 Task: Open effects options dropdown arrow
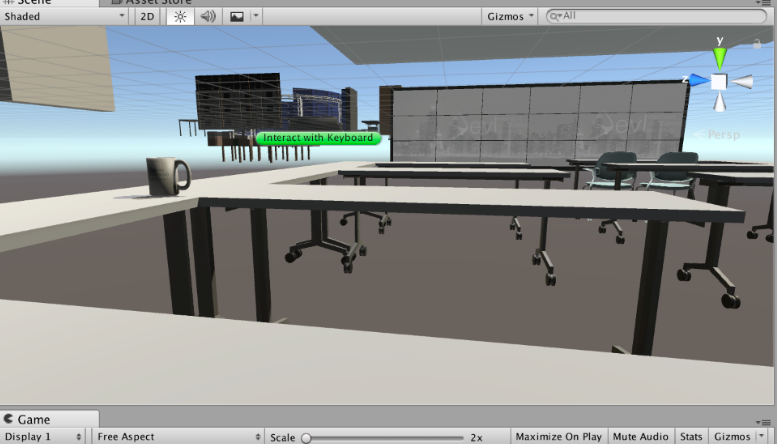(256, 16)
